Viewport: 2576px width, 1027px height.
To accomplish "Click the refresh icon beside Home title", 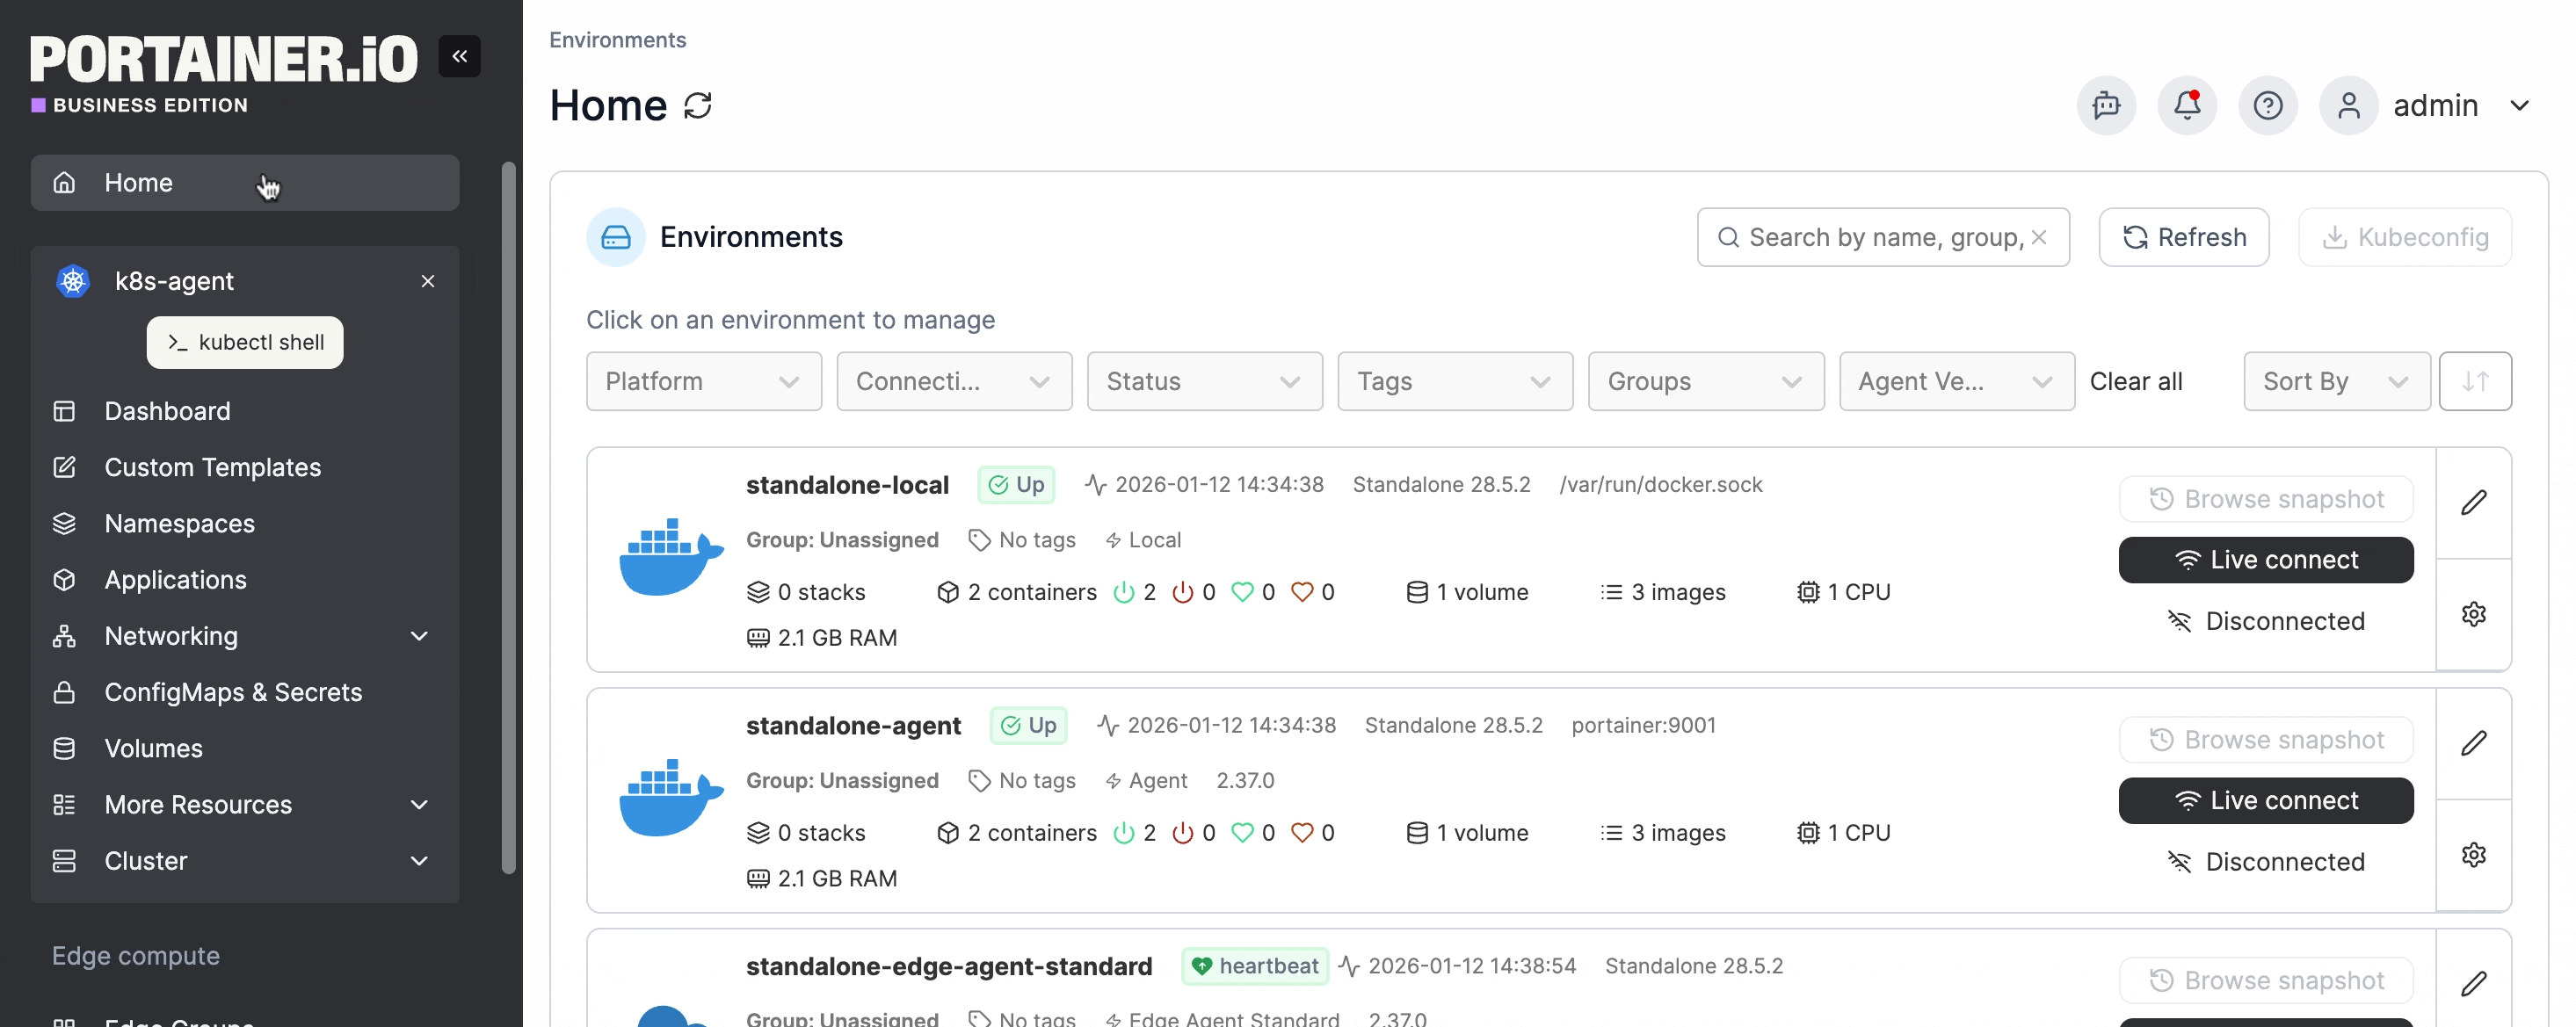I will [697, 105].
